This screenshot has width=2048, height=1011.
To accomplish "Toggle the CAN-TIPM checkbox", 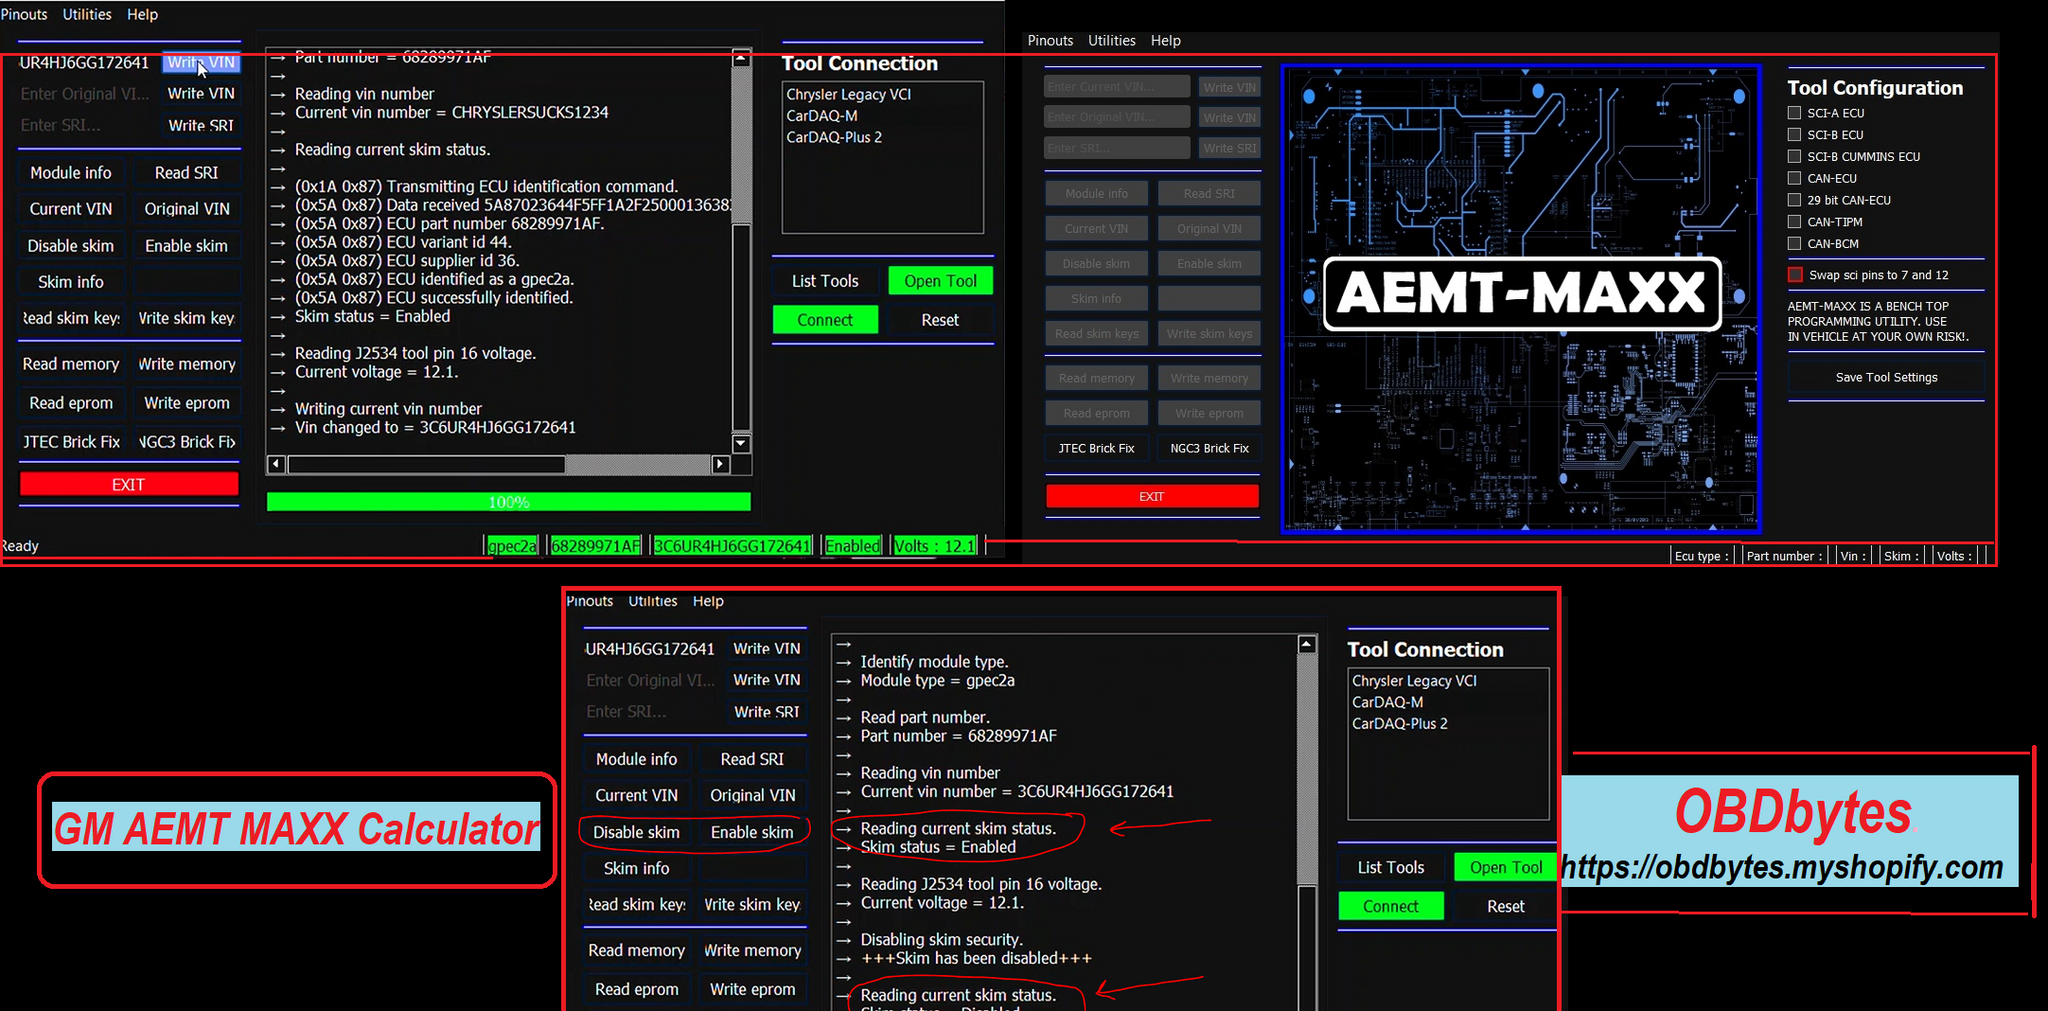I will (x=1794, y=222).
